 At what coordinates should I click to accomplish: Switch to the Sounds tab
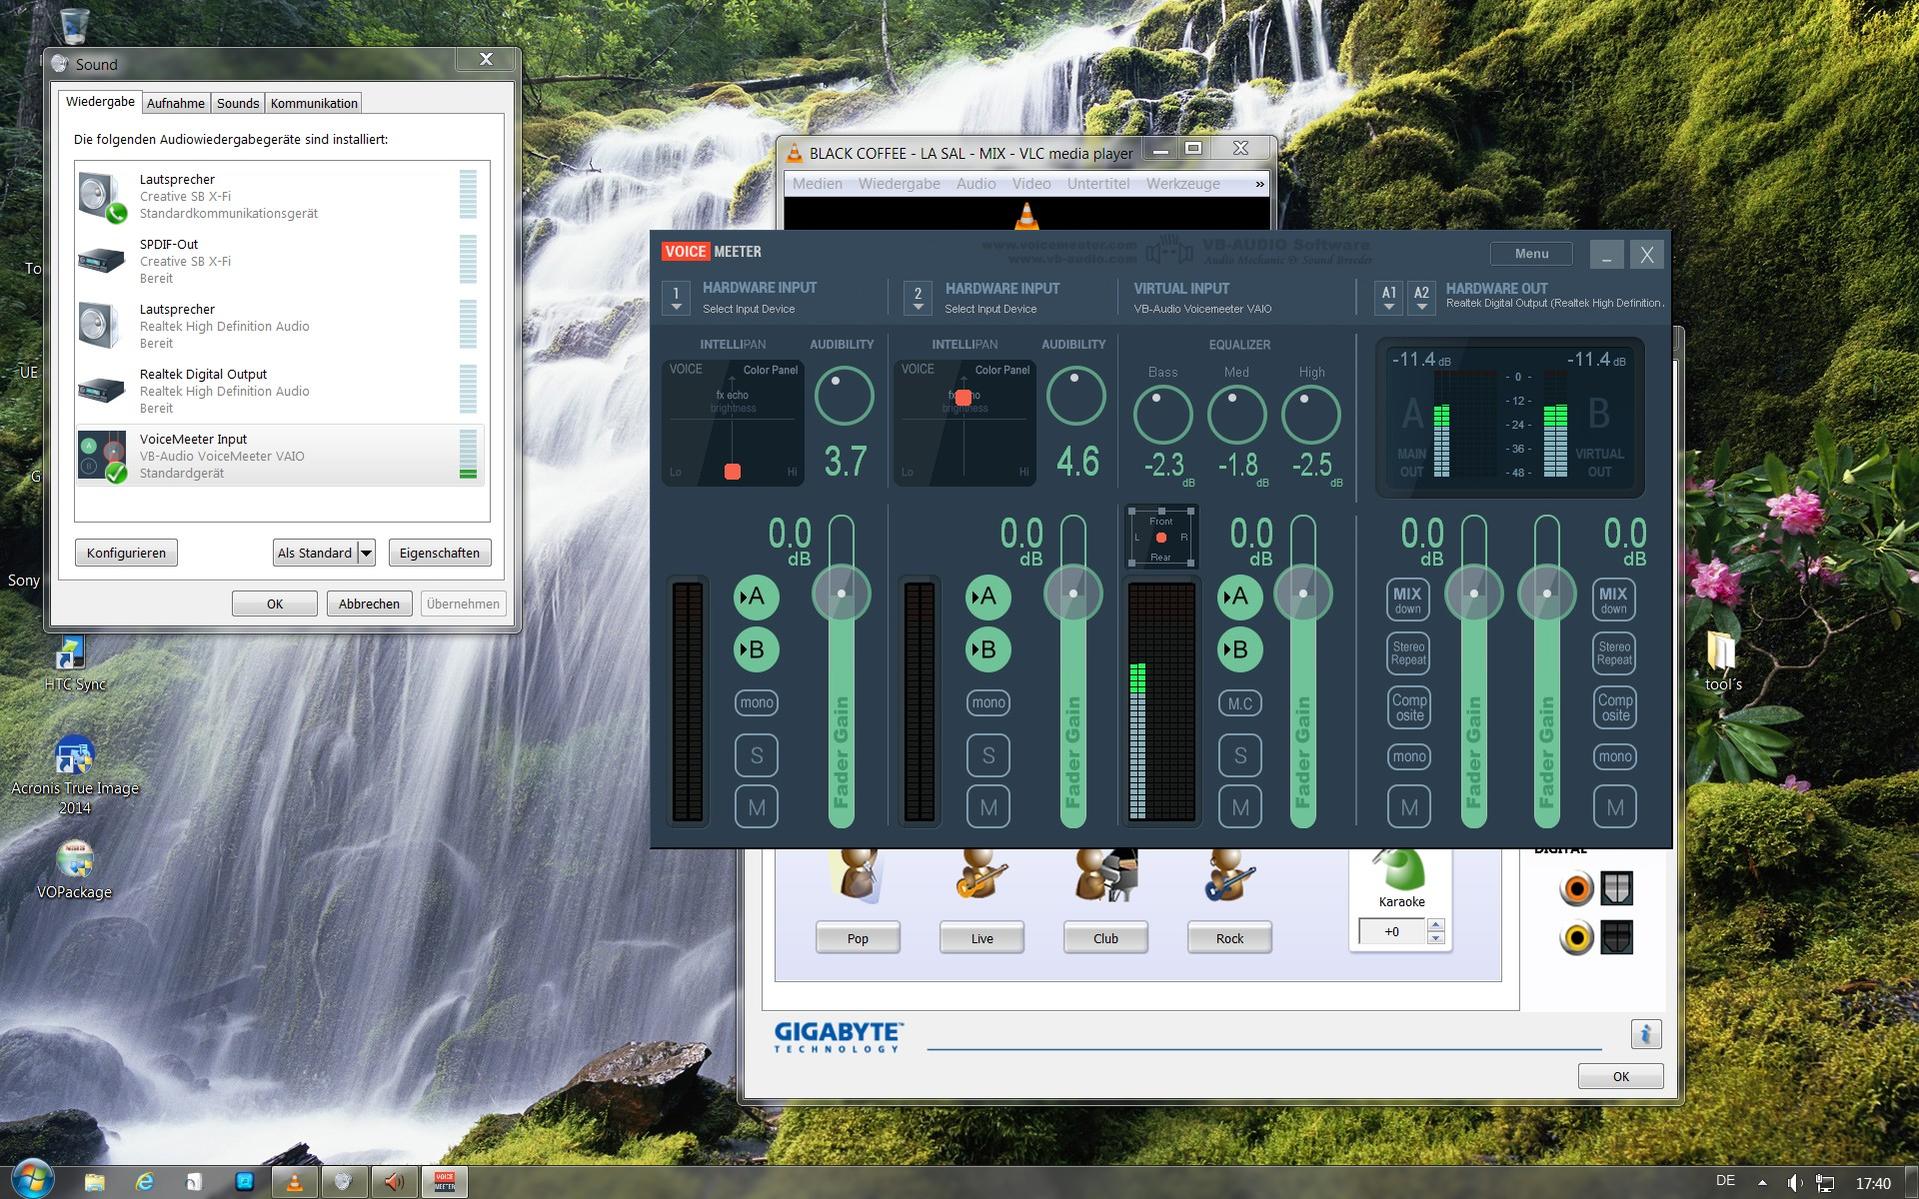[x=238, y=103]
